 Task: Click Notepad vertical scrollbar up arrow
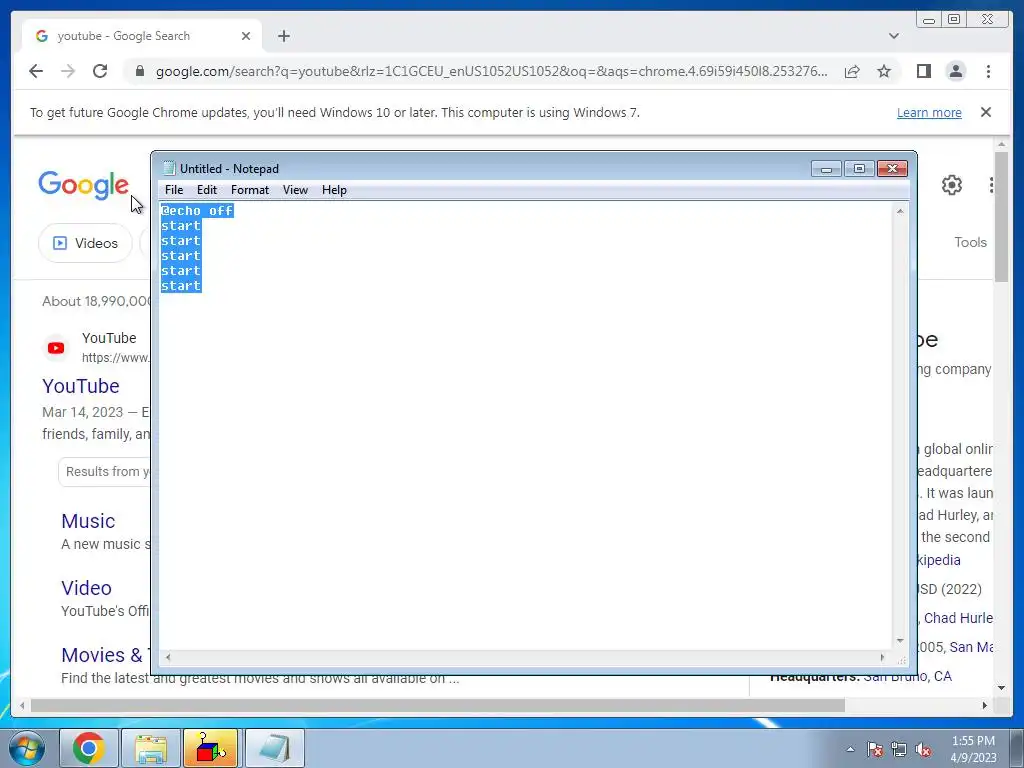click(900, 212)
